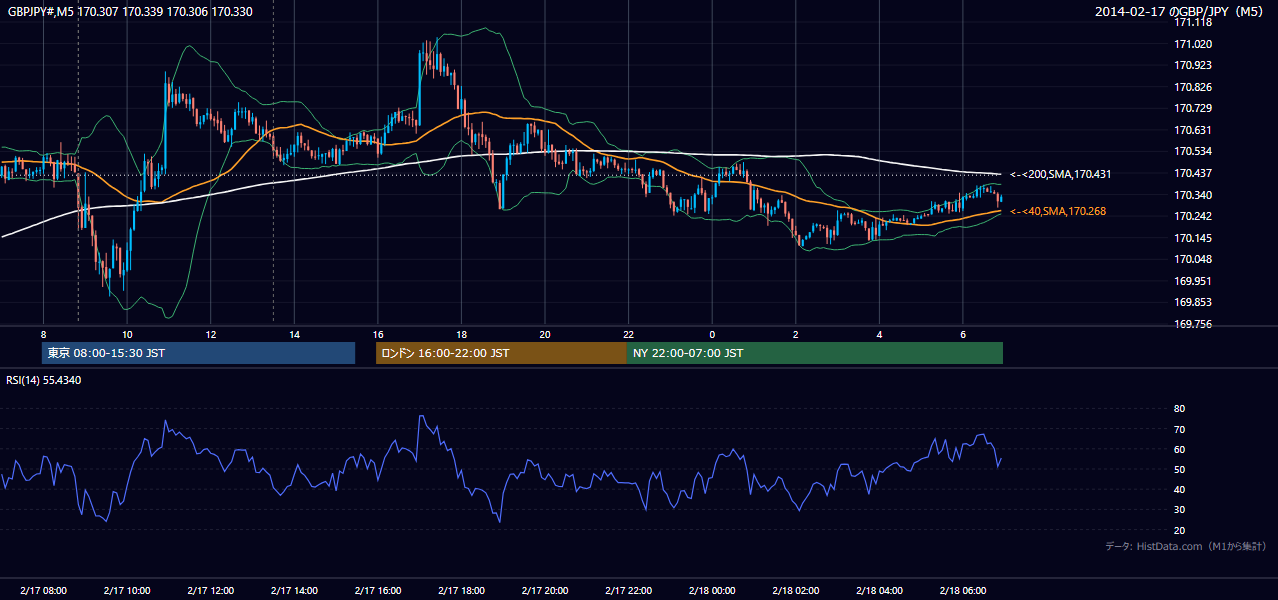This screenshot has height=600, width=1278.
Task: Click price level 169.853 on the axis
Action: coord(1193,302)
